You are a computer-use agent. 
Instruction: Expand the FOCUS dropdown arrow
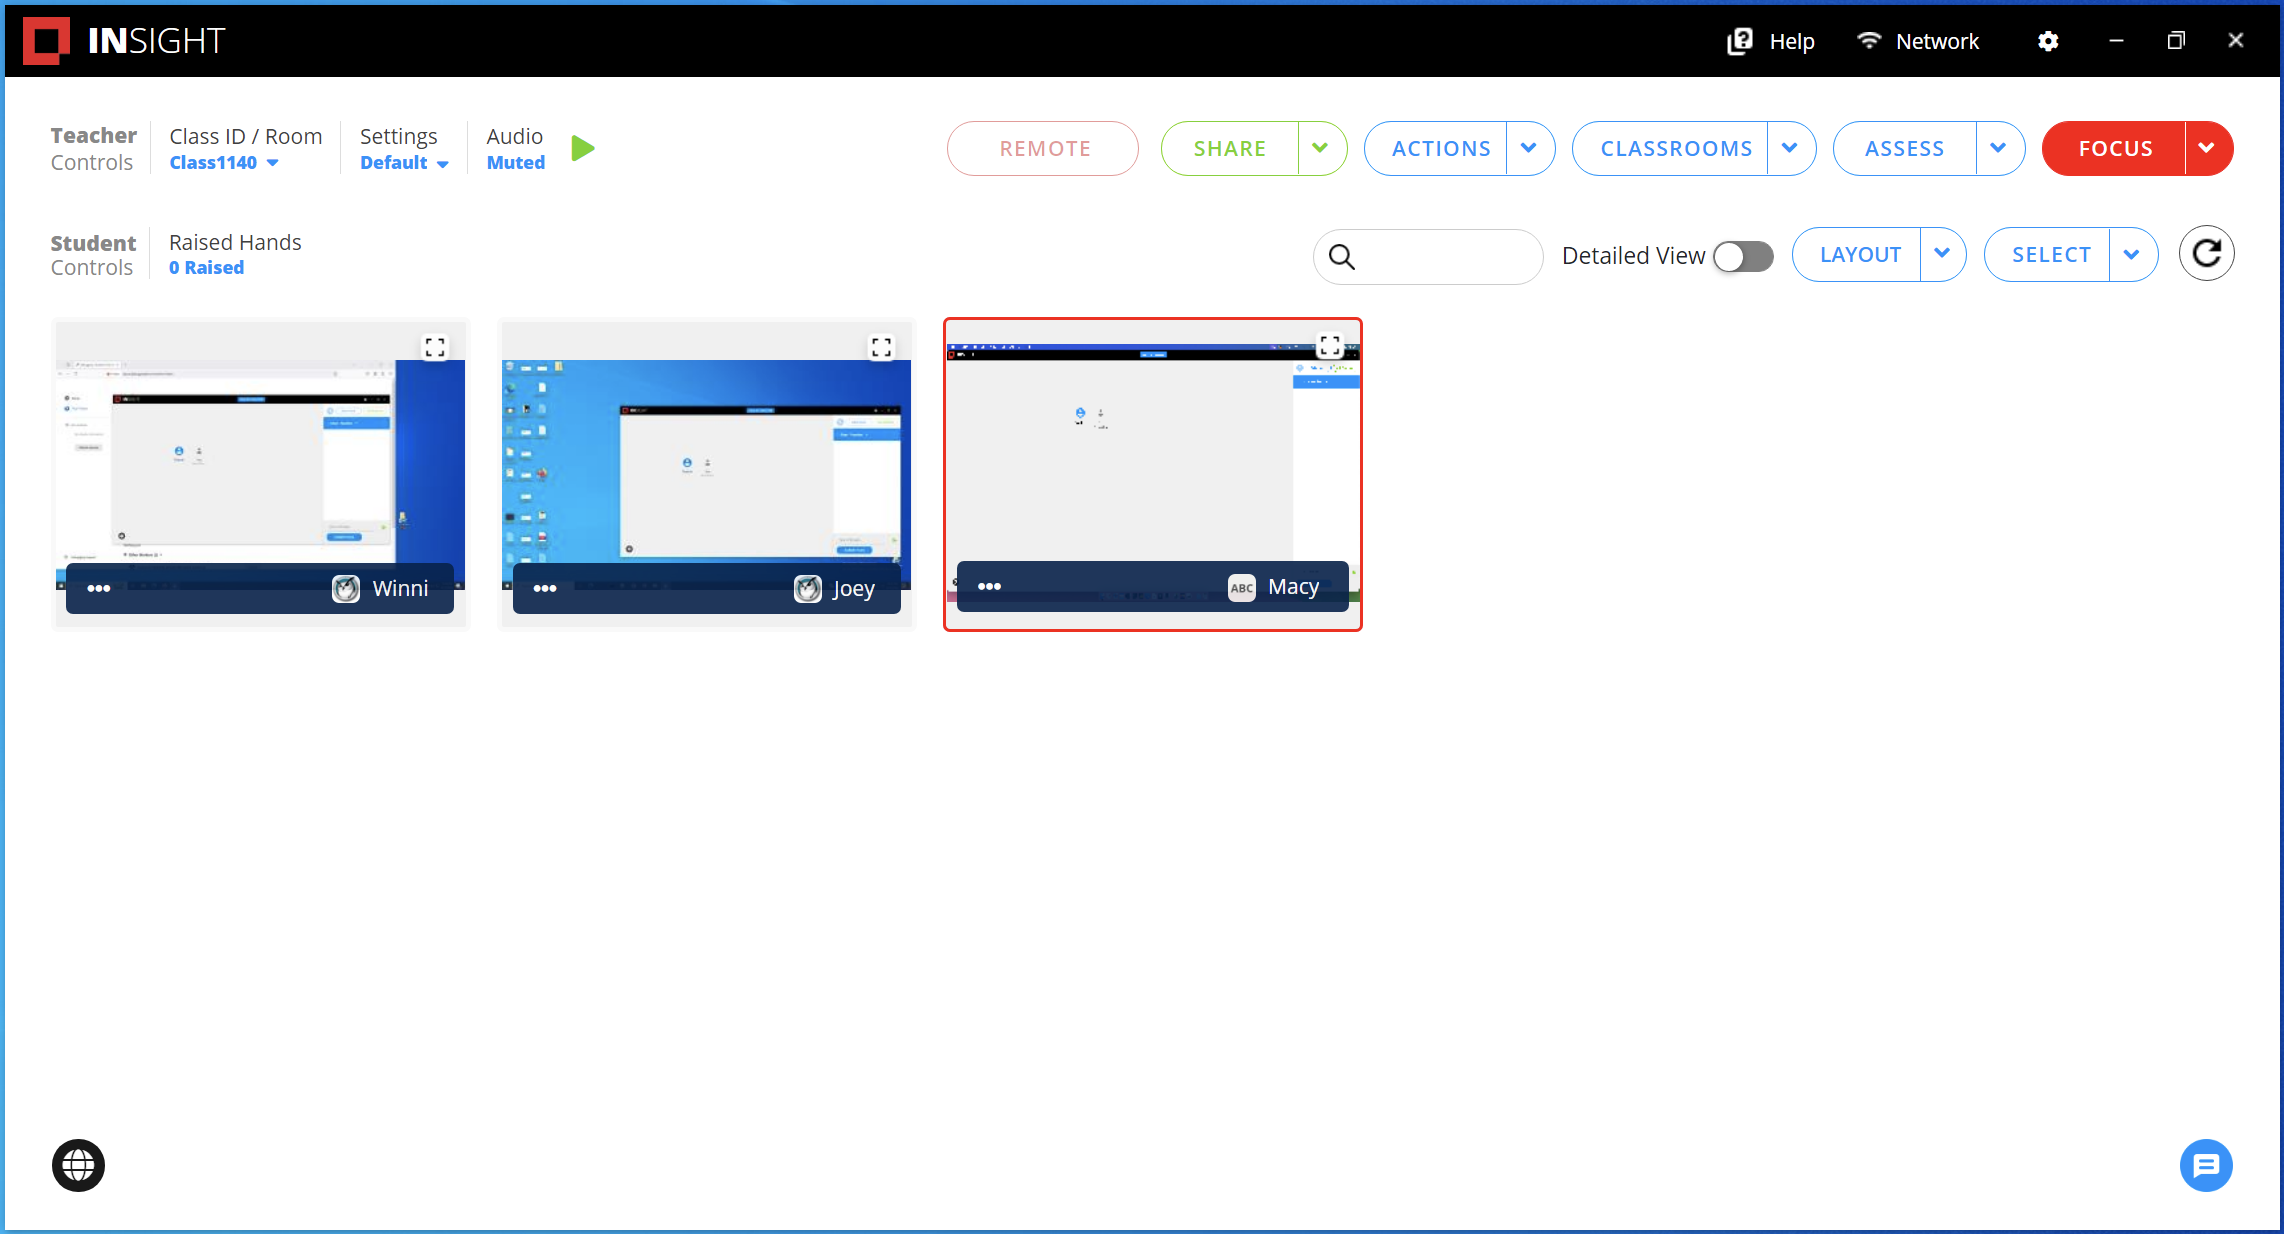pyautogui.click(x=2206, y=148)
